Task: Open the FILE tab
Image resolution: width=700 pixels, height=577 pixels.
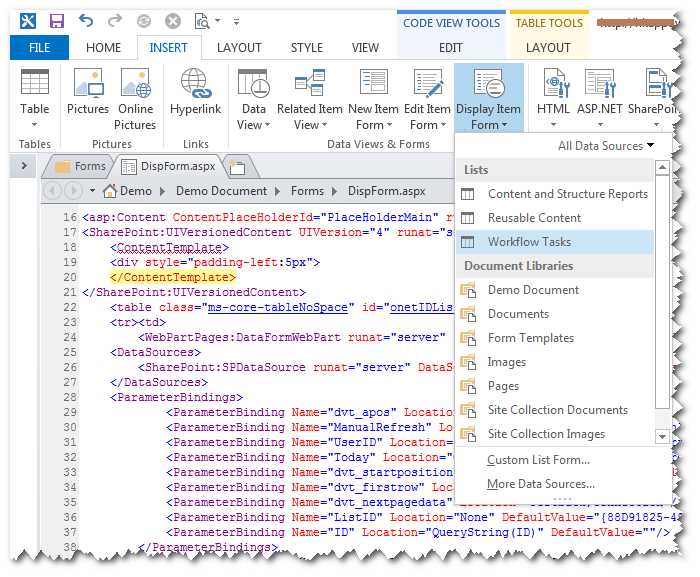Action: pyautogui.click(x=39, y=47)
